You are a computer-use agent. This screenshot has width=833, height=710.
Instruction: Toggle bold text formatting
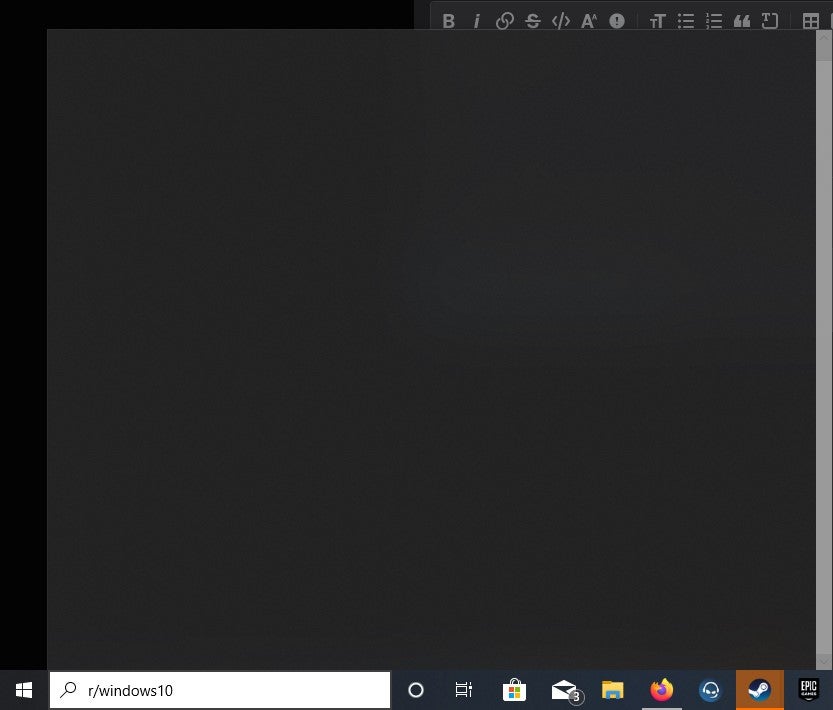pyautogui.click(x=449, y=20)
